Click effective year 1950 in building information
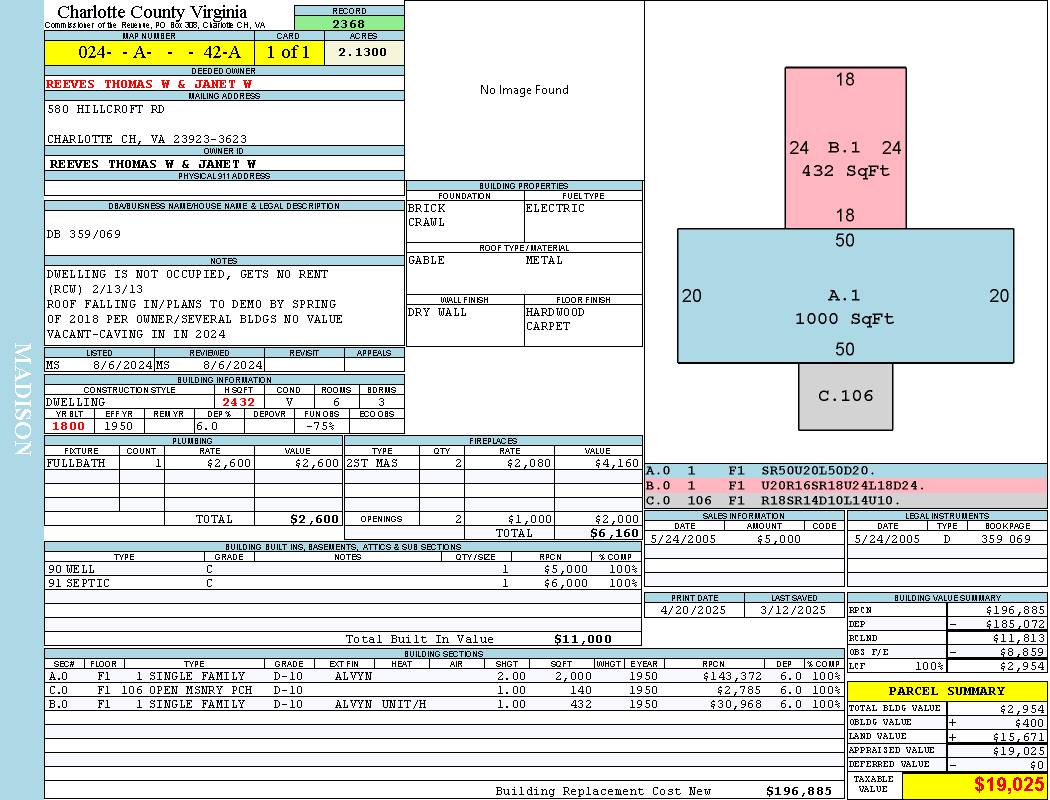Screen dimensions: 1050x800 [119, 426]
